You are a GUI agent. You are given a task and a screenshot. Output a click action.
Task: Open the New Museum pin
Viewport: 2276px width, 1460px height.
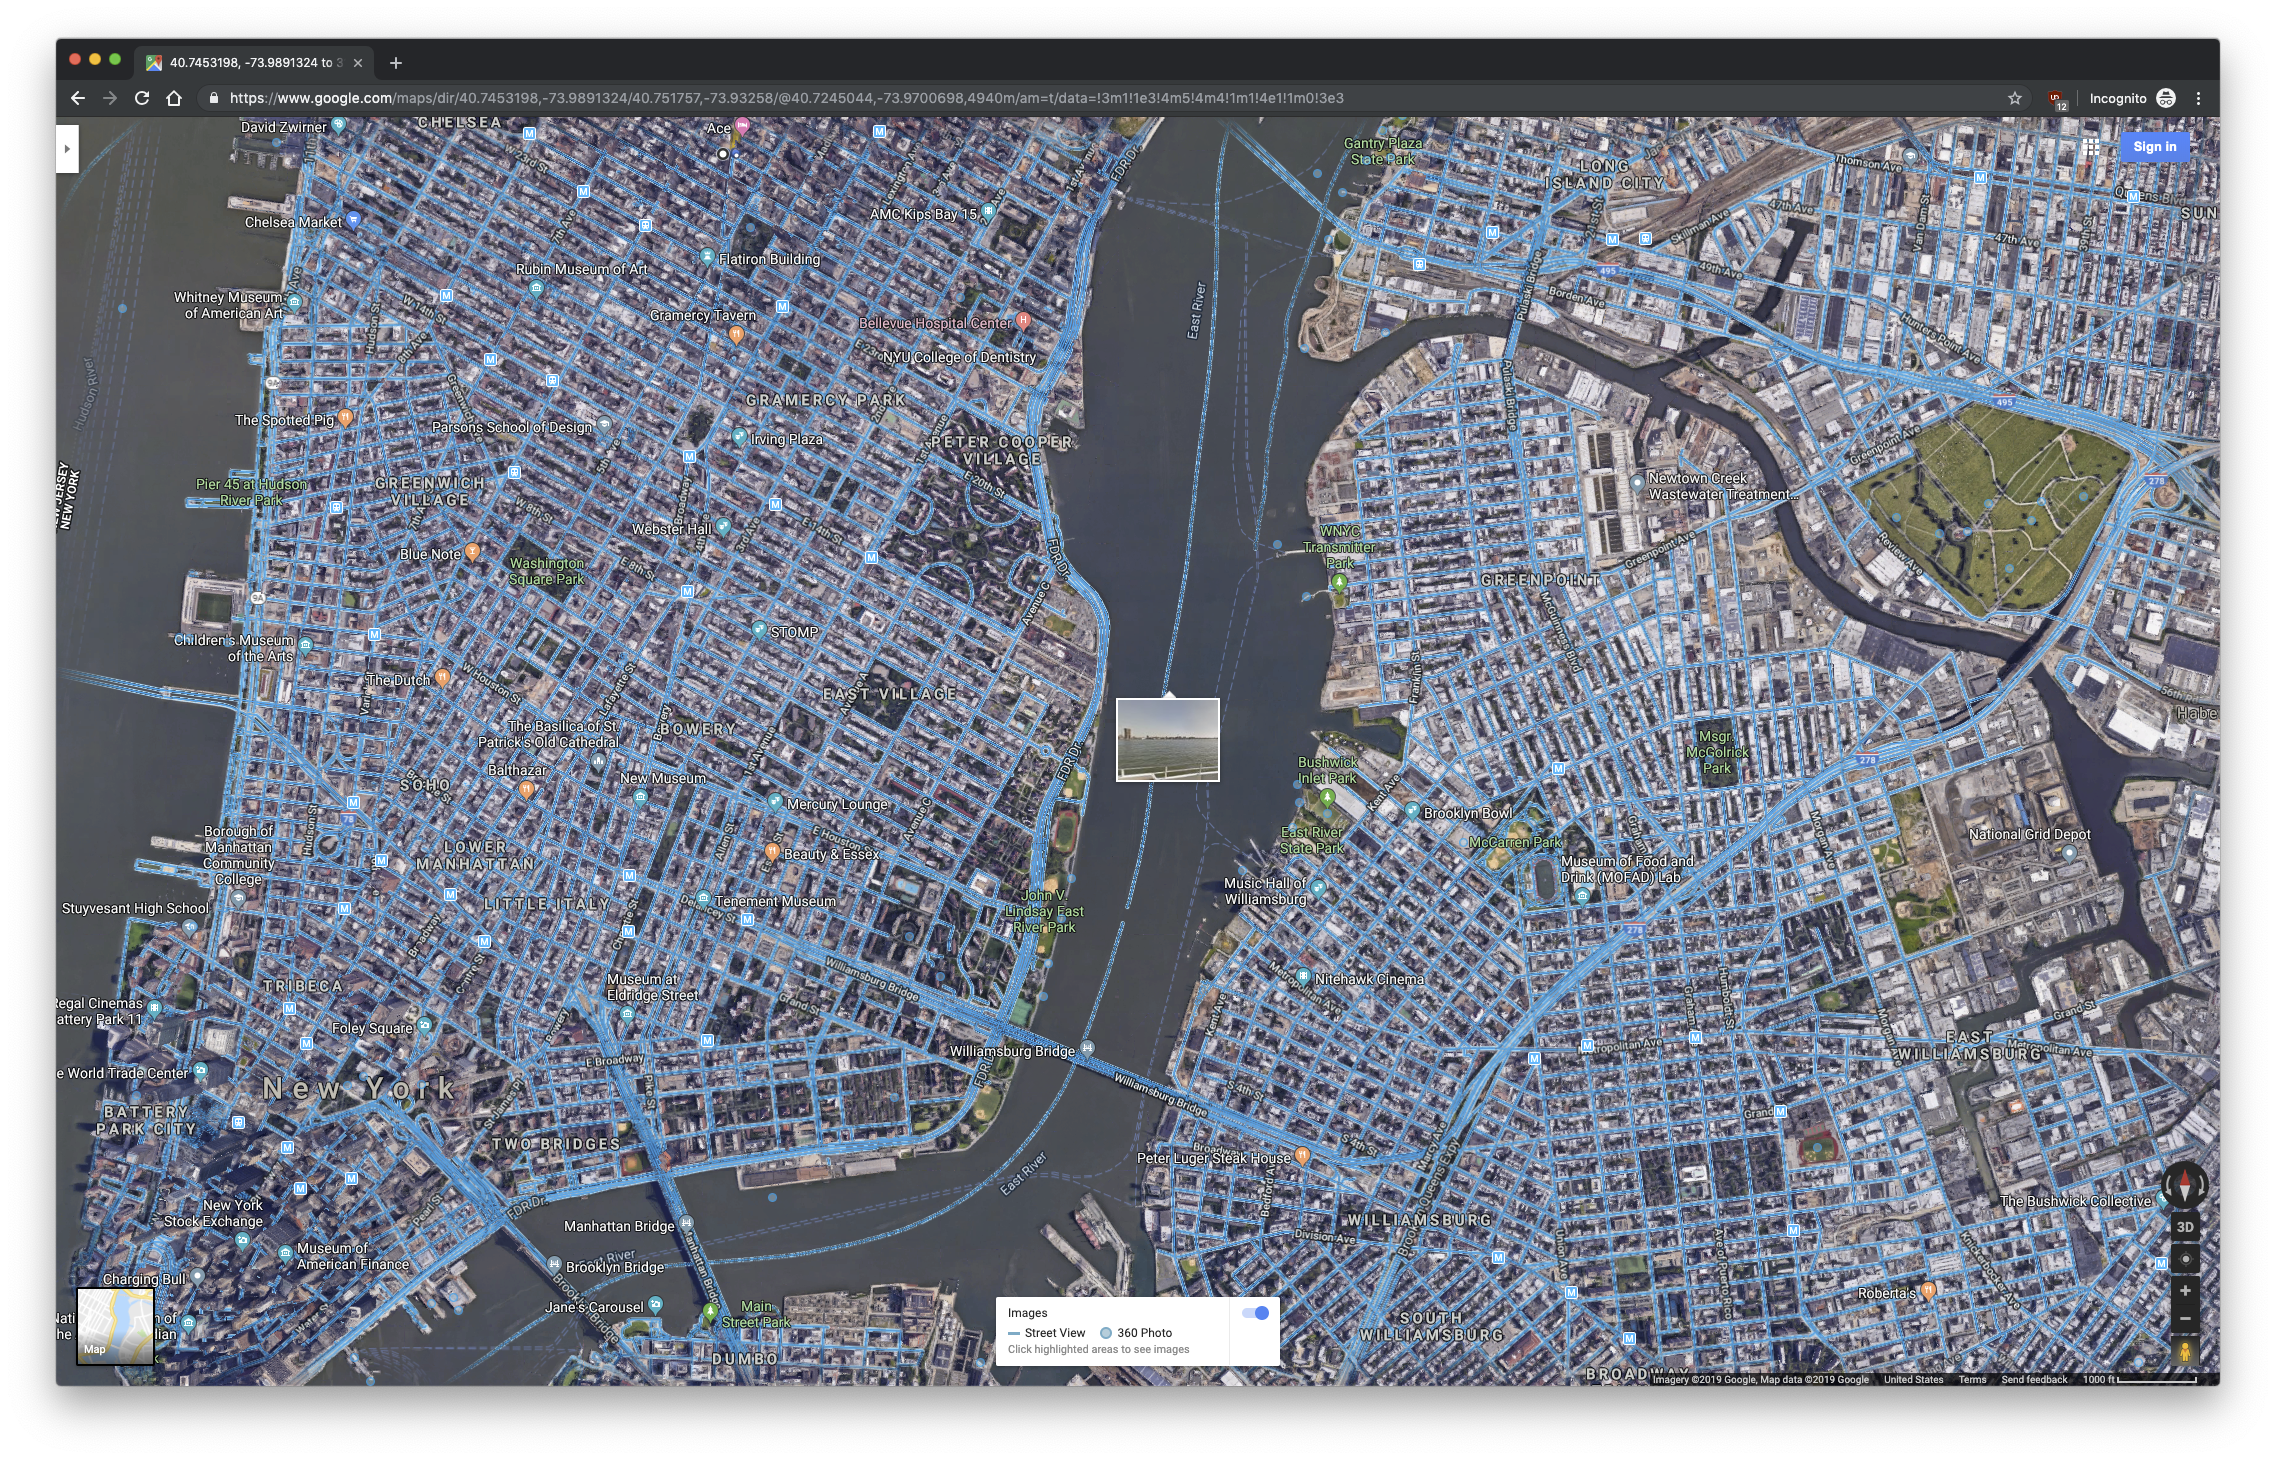640,797
